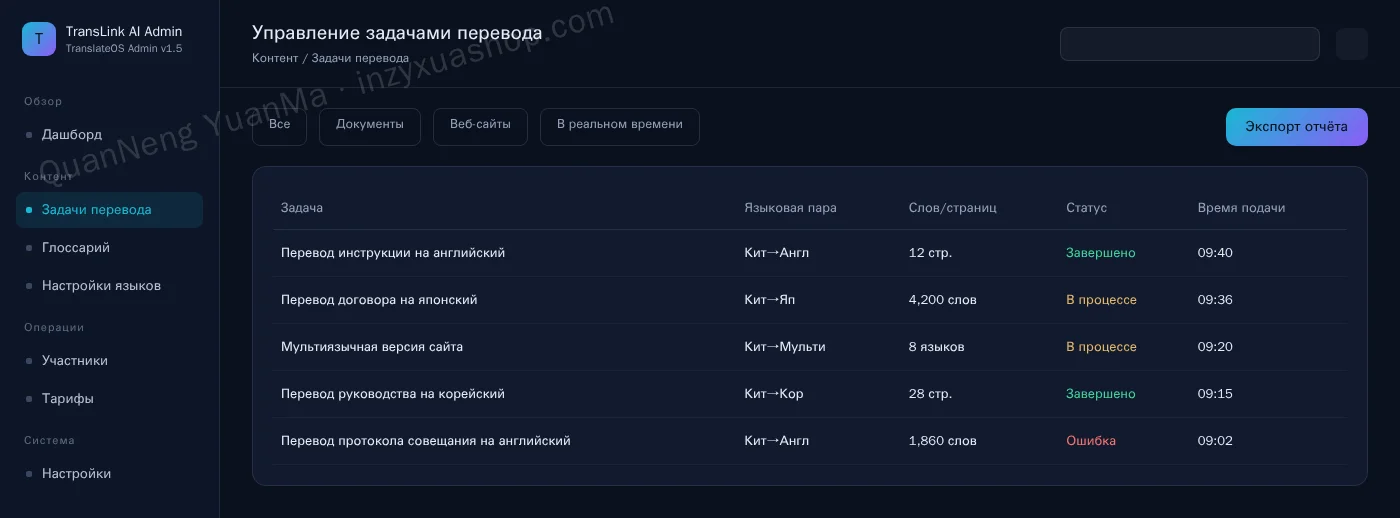Viewport: 1400px width, 518px height.
Task: Select the Все filter tab
Action: pyautogui.click(x=280, y=127)
